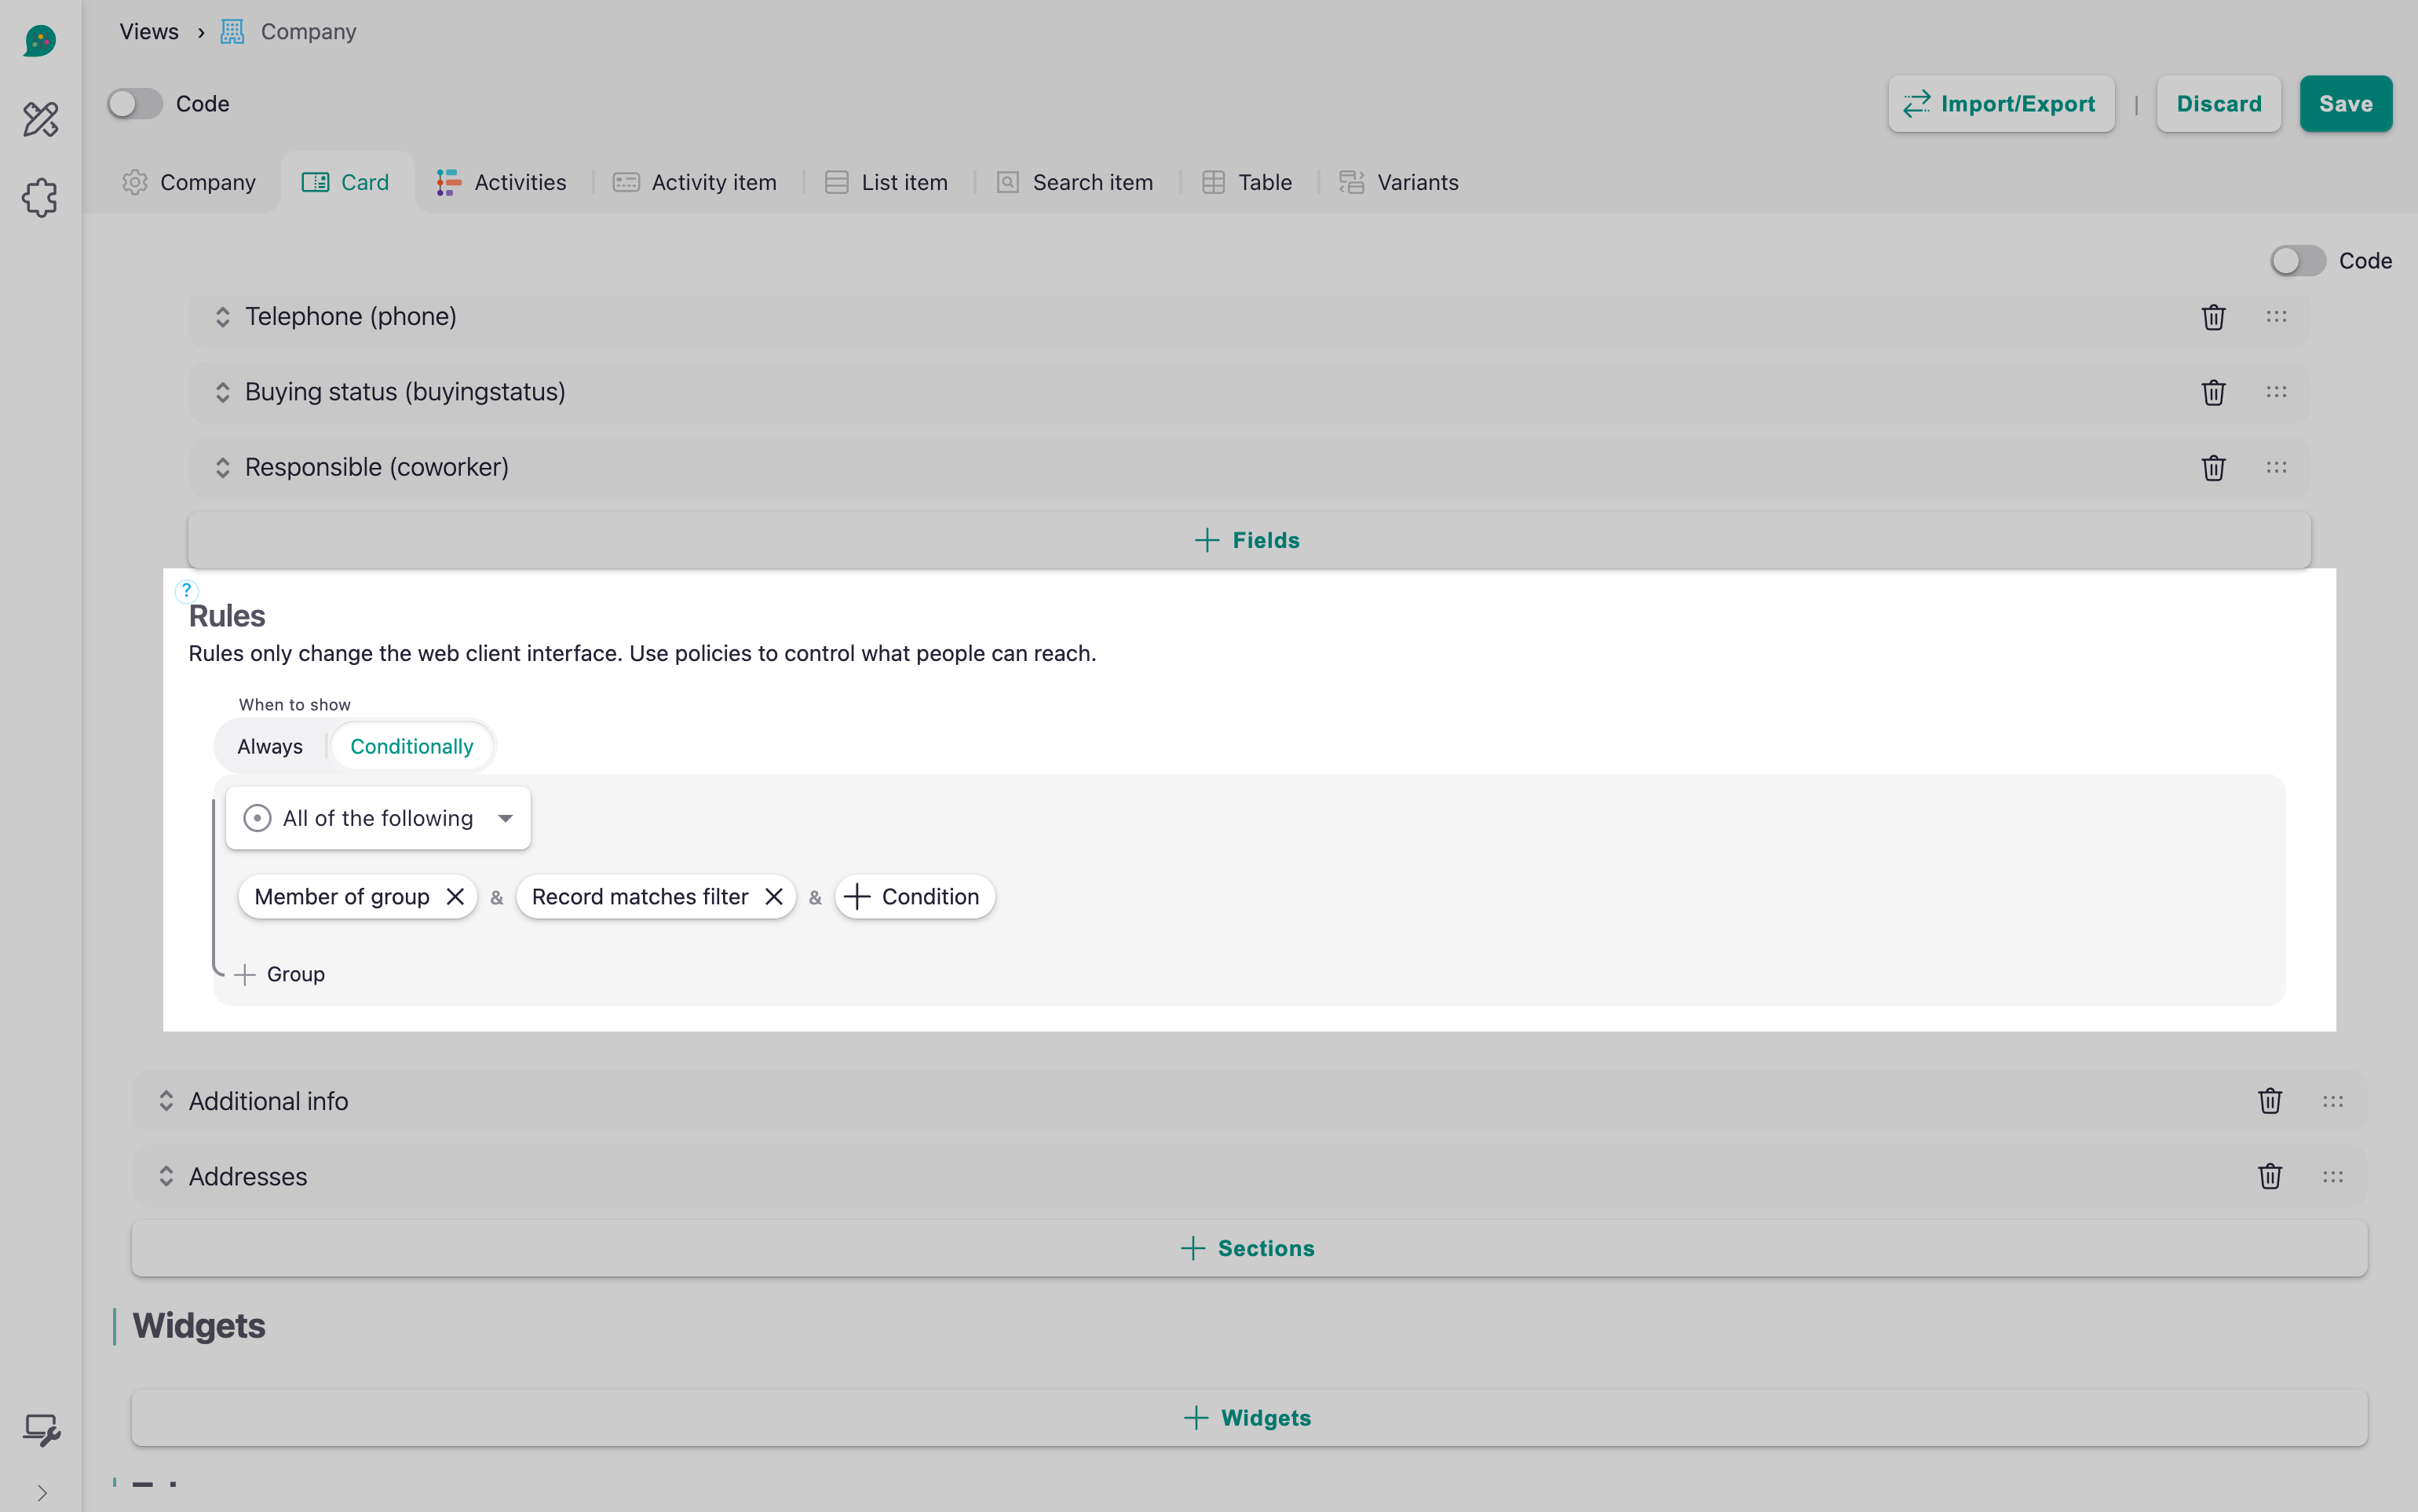Open Import/Export
Viewport: 2418px width, 1512px height.
pos(2001,104)
